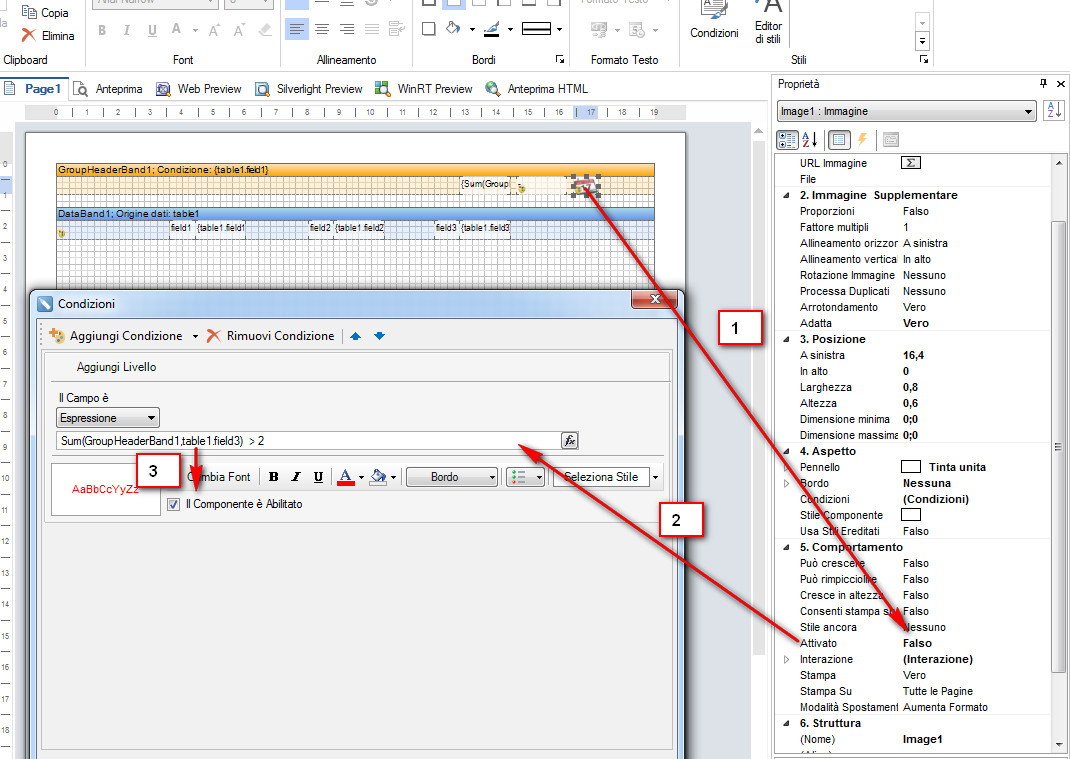Click the word wrap icon in Allineamento

pyautogui.click(x=396, y=29)
